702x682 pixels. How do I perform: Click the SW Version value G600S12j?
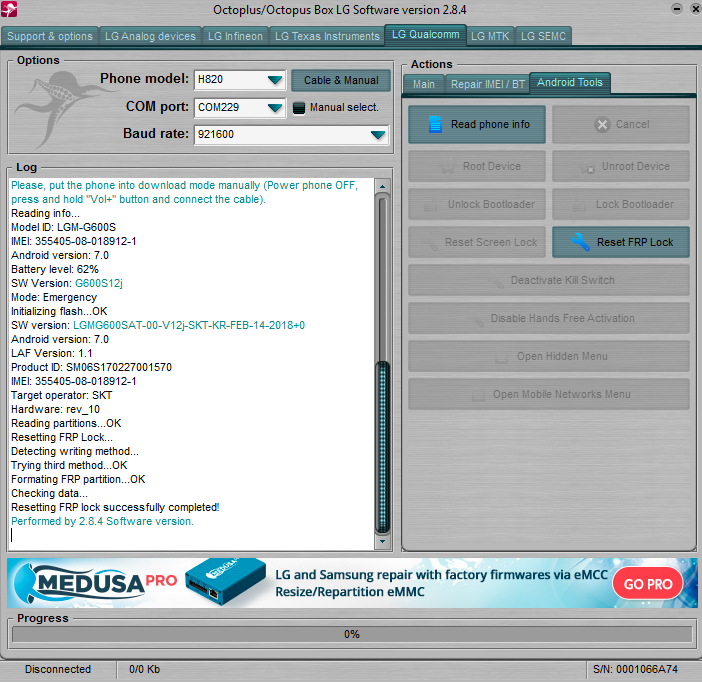[x=98, y=283]
